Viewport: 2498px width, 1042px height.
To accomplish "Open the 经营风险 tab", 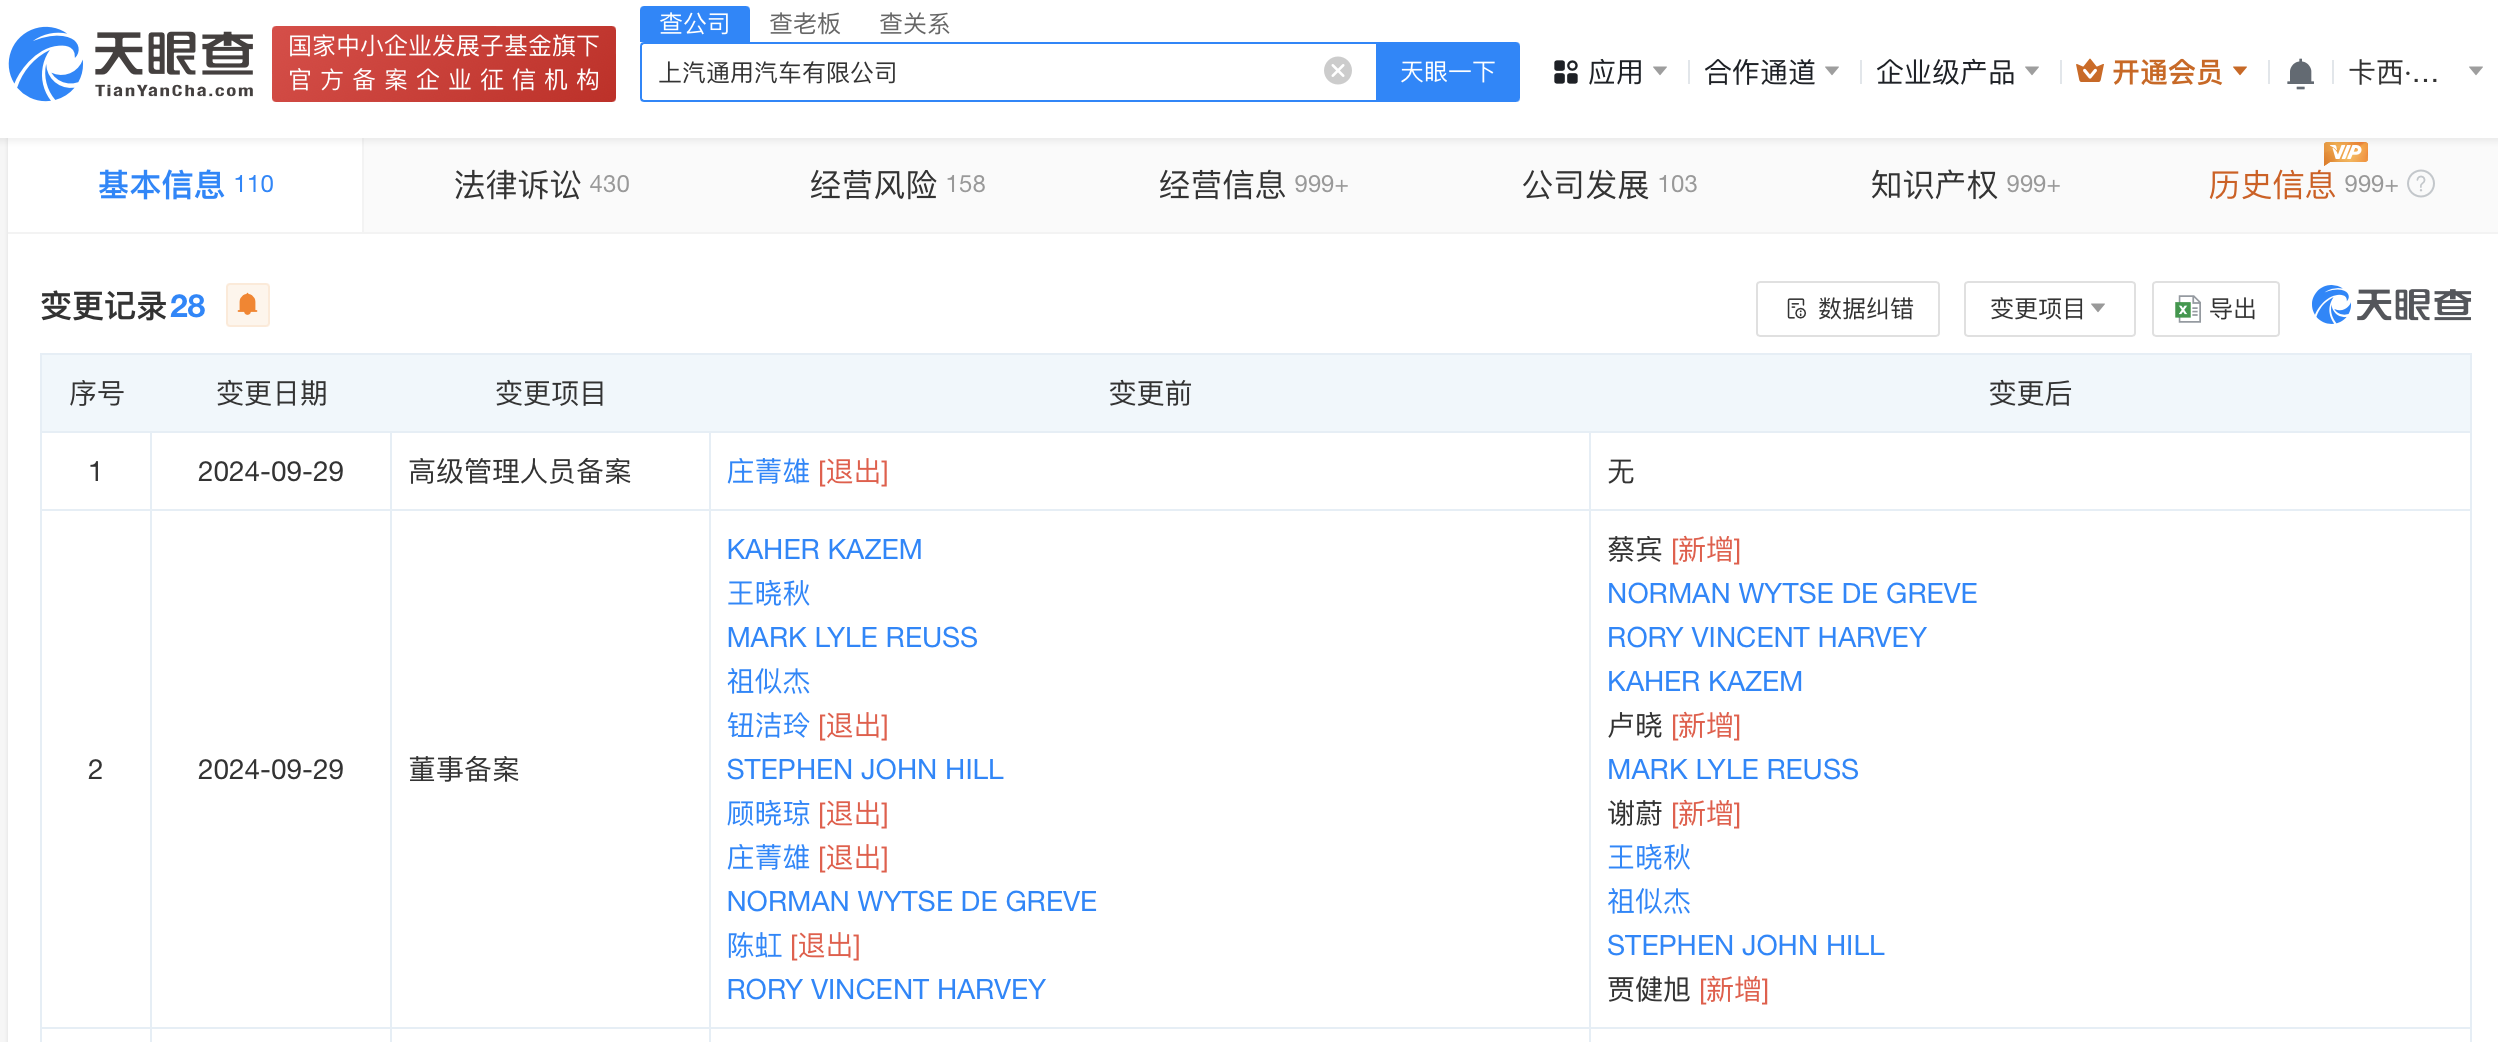I will (x=897, y=184).
